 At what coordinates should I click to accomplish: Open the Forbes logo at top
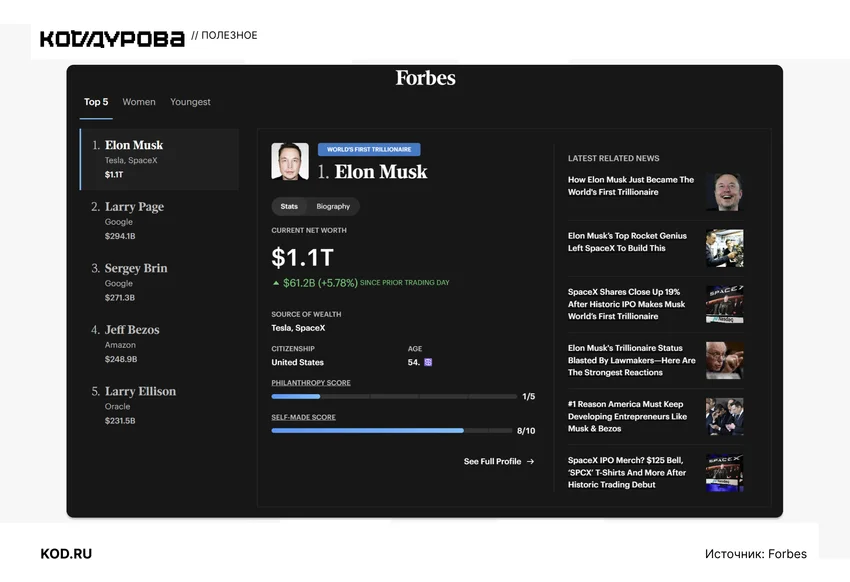pyautogui.click(x=425, y=78)
